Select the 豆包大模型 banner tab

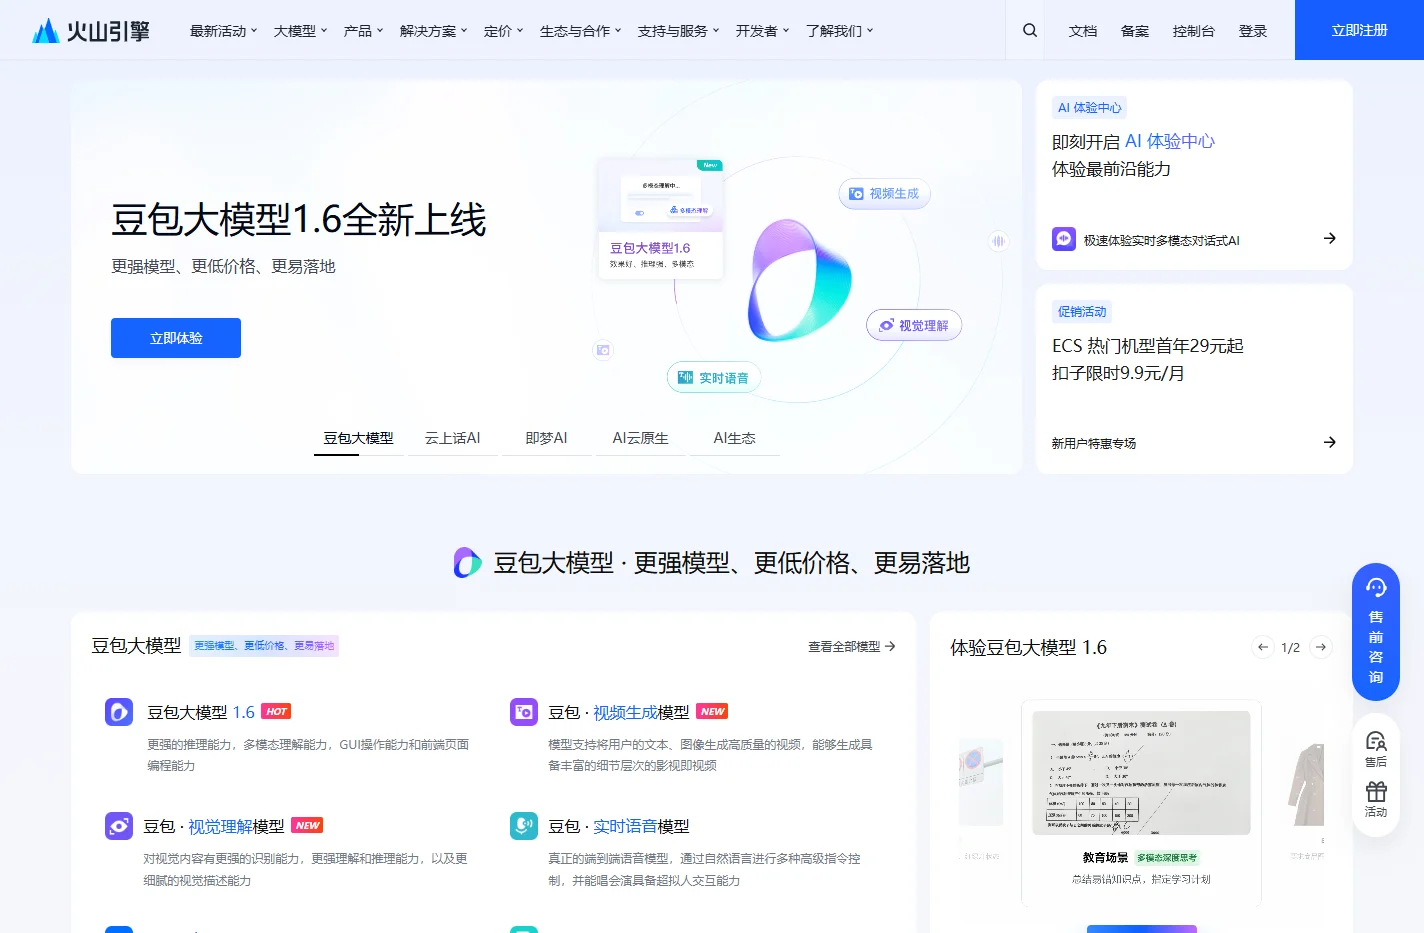(x=358, y=438)
